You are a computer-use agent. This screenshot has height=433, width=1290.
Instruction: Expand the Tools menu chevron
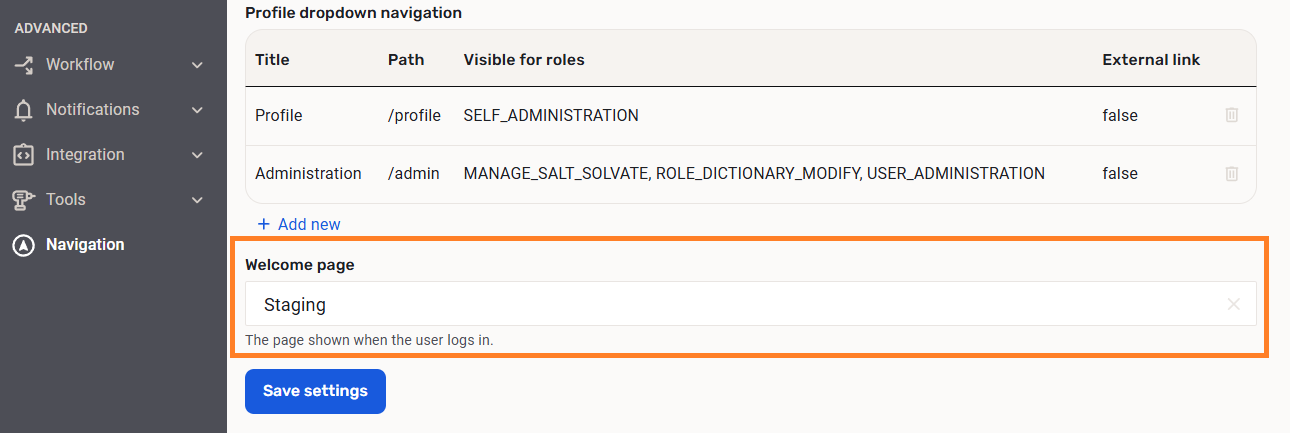tap(197, 200)
